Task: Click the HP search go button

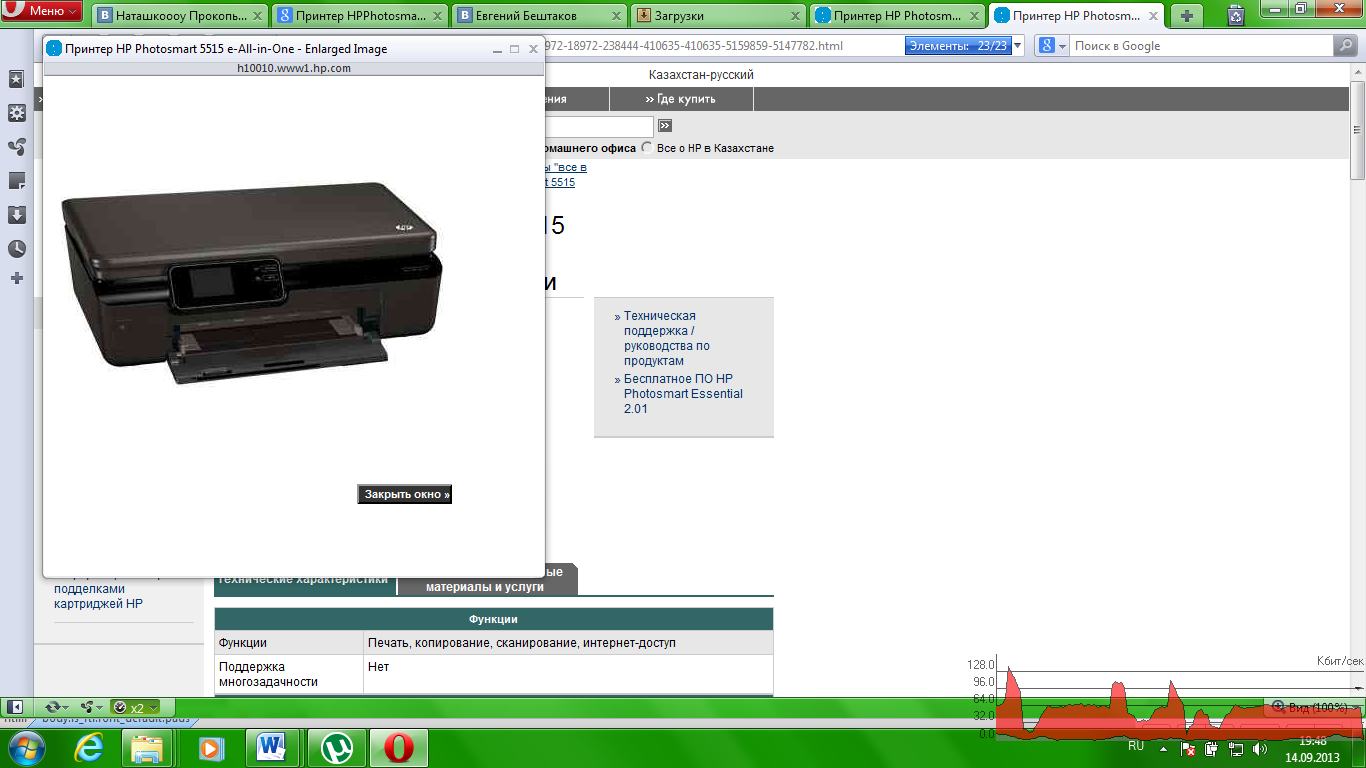Action: point(665,126)
